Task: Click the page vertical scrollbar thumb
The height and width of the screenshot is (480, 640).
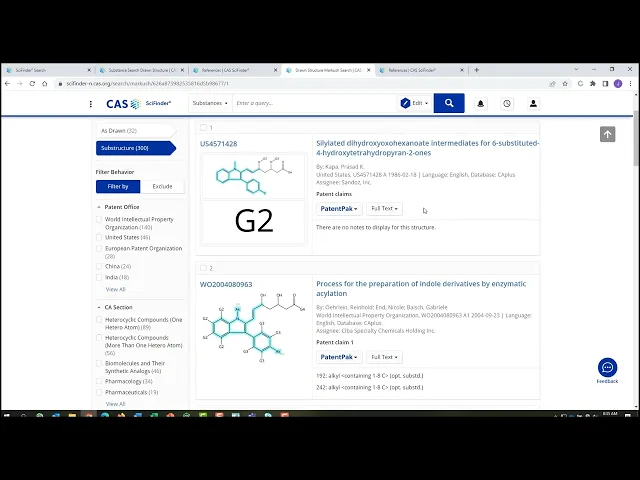Action: [636, 138]
